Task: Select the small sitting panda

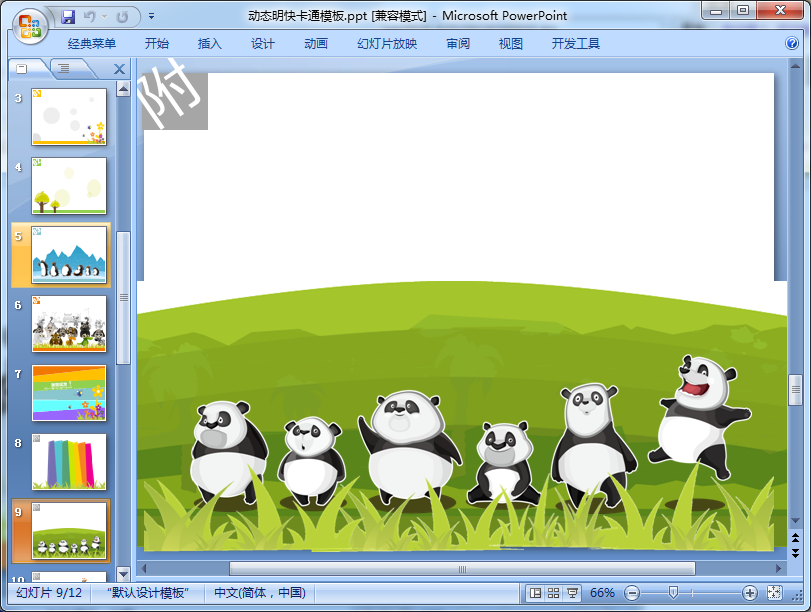Action: click(503, 464)
